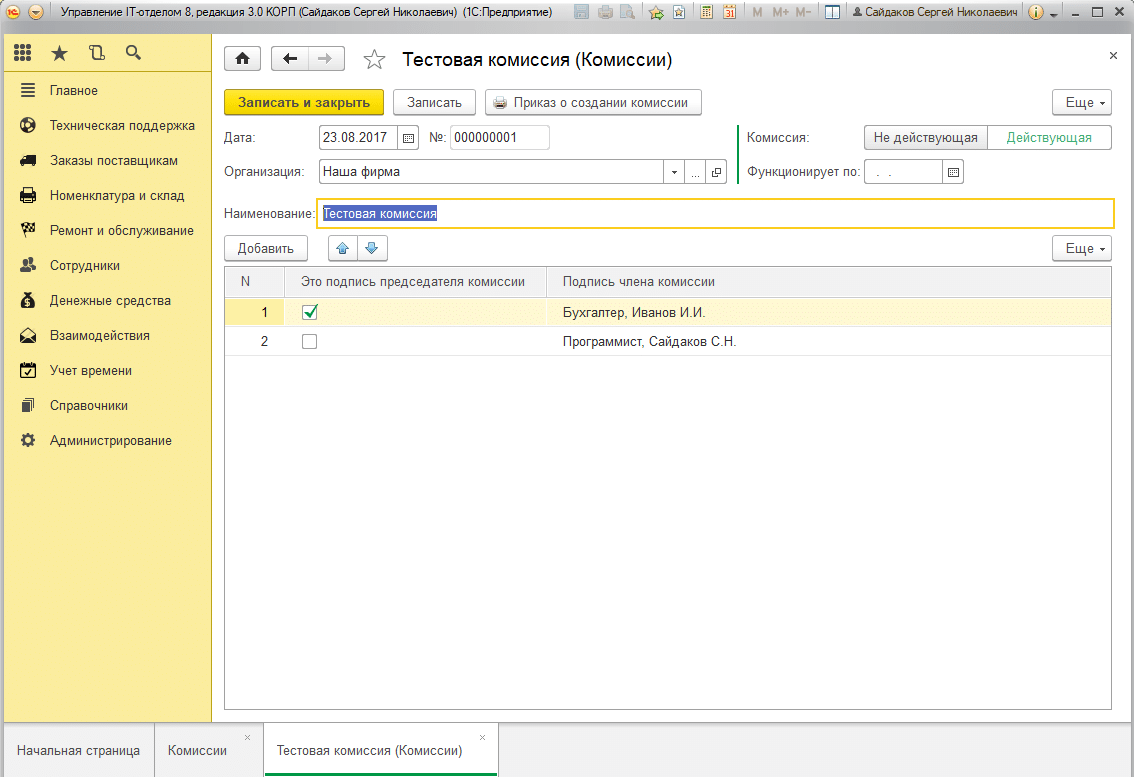Print Приказ о создании комиссии

[593, 103]
